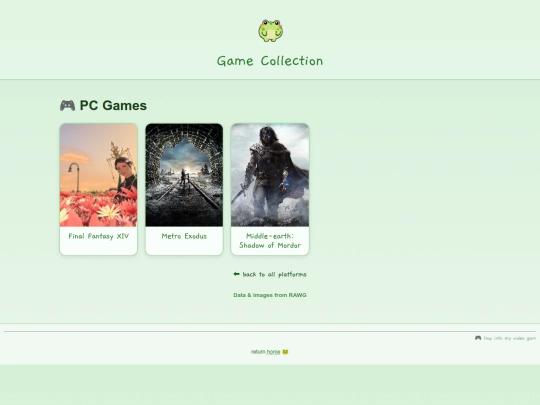Click the frog logo above the title
540x405 pixels.
[x=270, y=31]
